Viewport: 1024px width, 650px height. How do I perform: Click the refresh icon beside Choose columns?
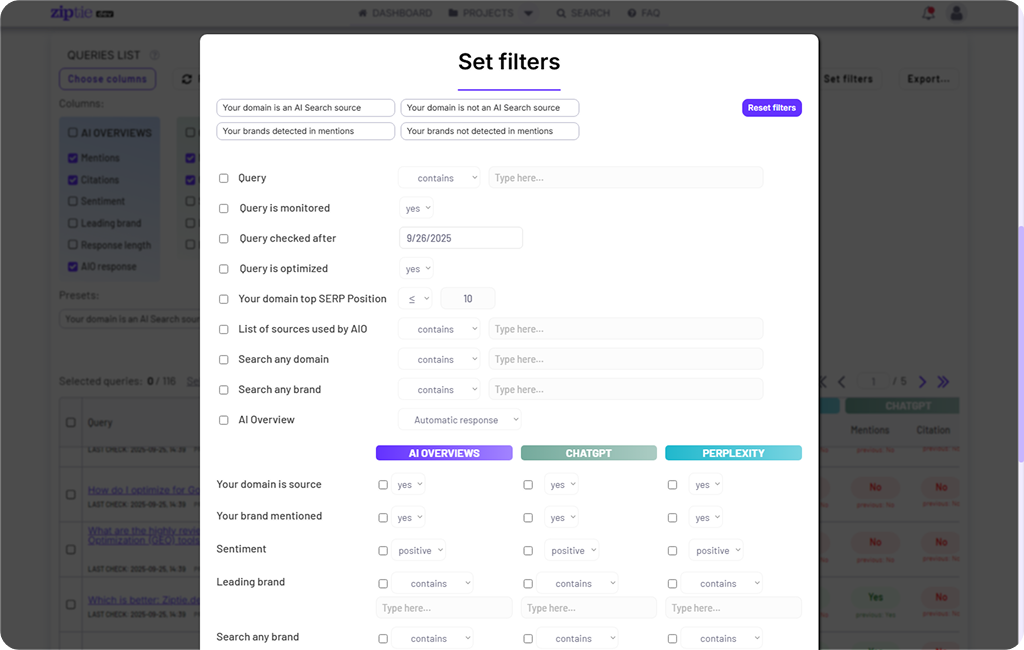187,79
